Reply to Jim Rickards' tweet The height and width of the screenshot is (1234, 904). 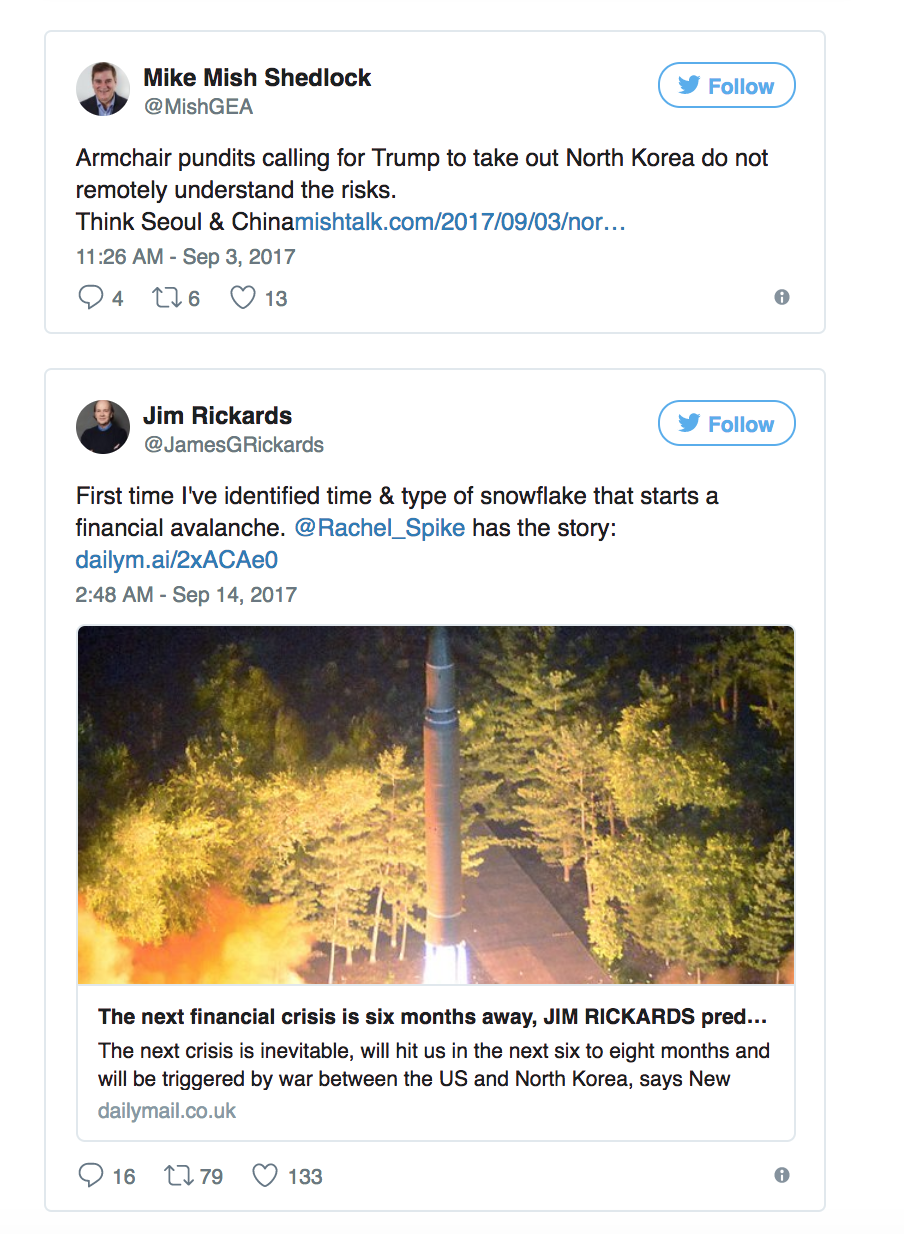pyautogui.click(x=91, y=1176)
